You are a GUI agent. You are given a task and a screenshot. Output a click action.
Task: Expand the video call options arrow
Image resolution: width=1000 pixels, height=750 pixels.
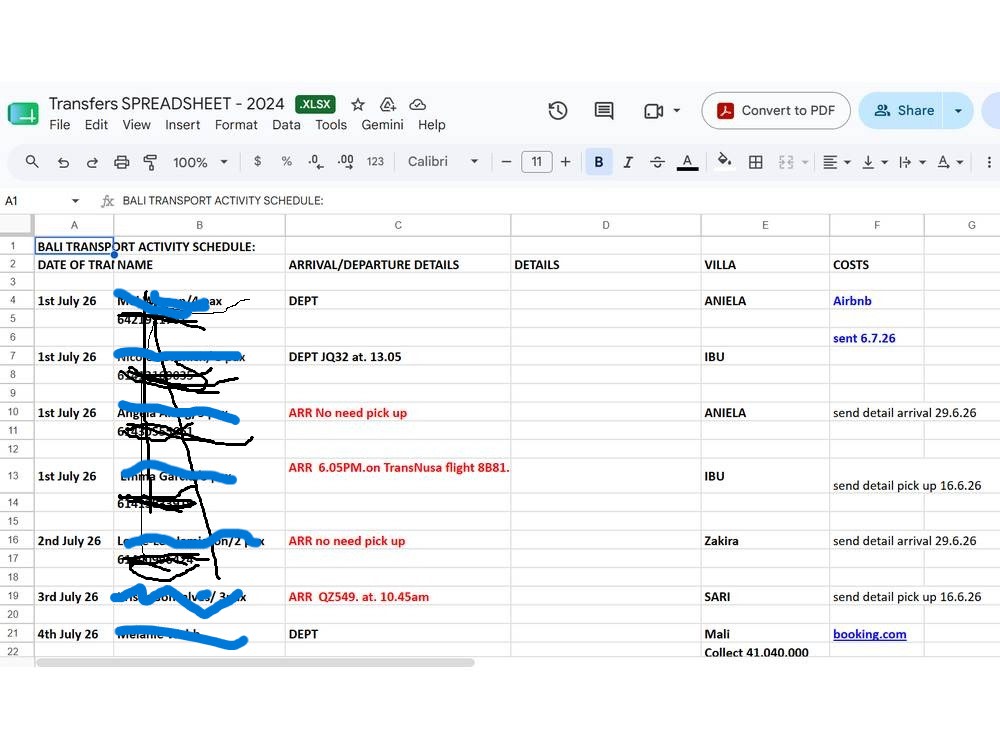click(677, 110)
